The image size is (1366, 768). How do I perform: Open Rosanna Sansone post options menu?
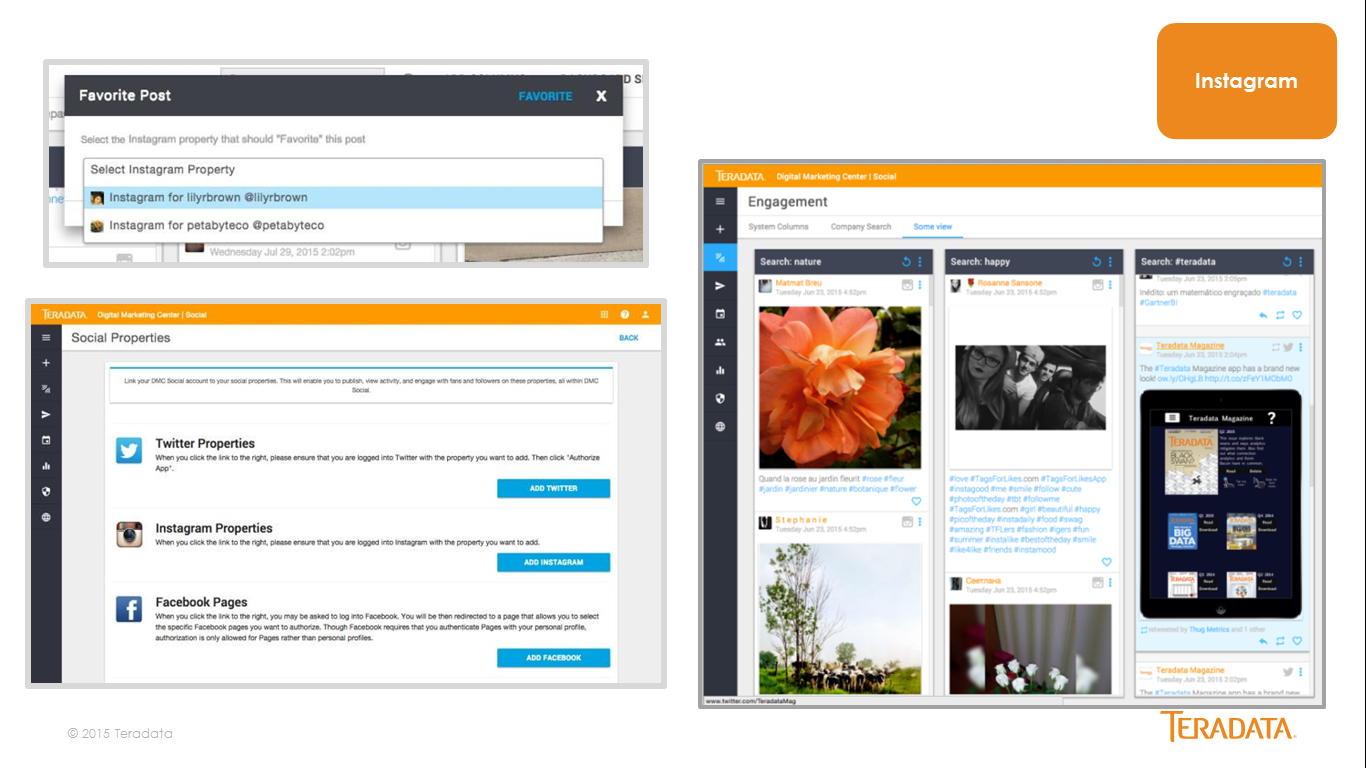(x=1110, y=286)
